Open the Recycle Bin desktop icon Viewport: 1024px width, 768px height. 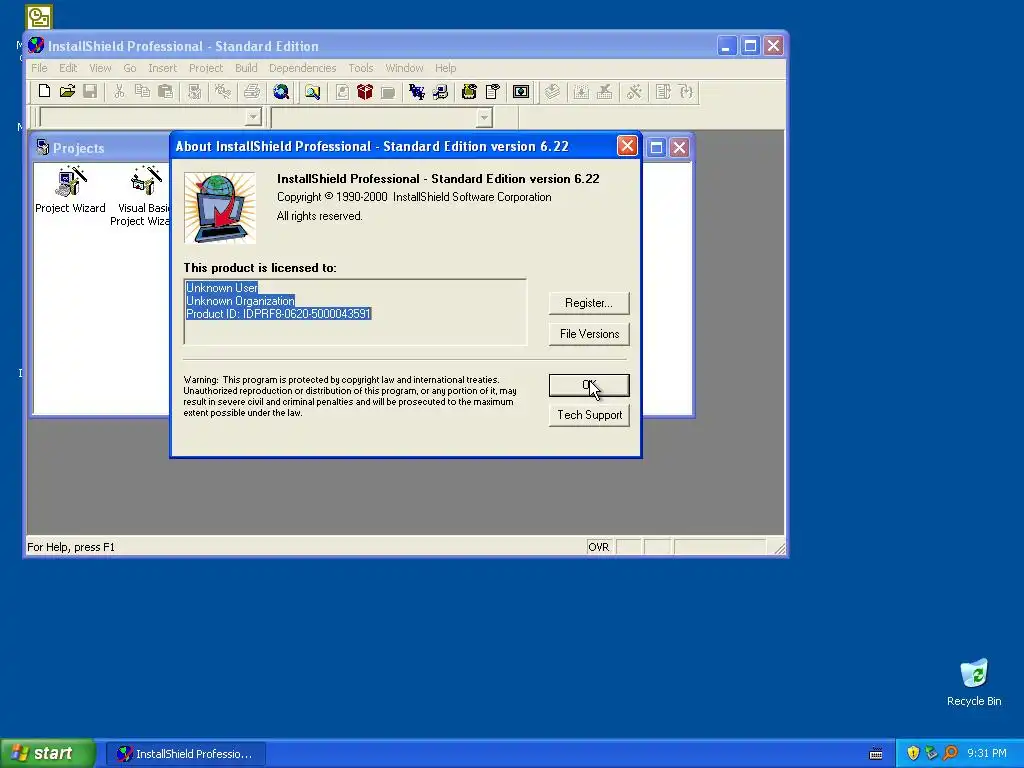point(974,682)
